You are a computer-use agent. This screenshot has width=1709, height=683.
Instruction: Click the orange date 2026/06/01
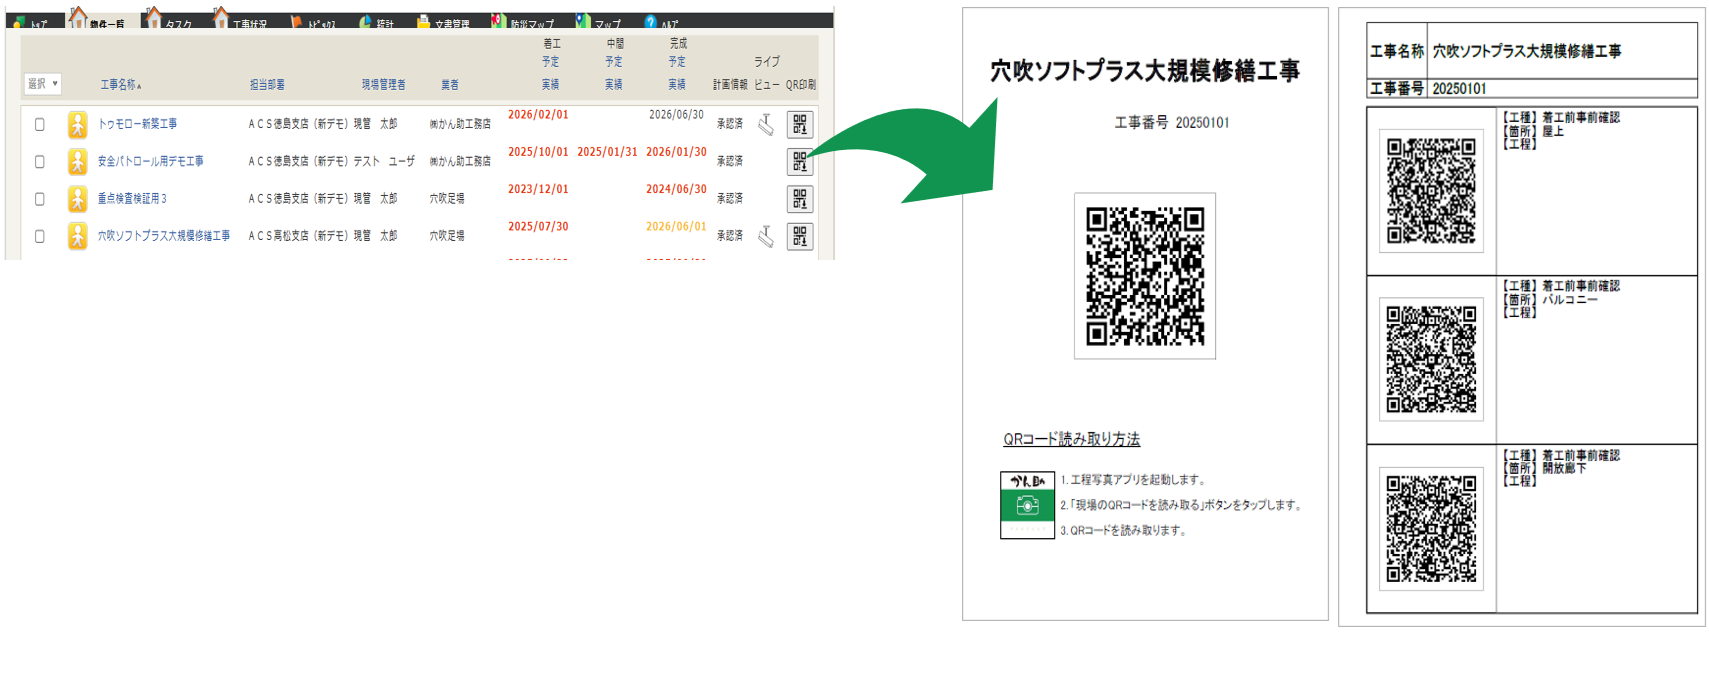pos(676,227)
